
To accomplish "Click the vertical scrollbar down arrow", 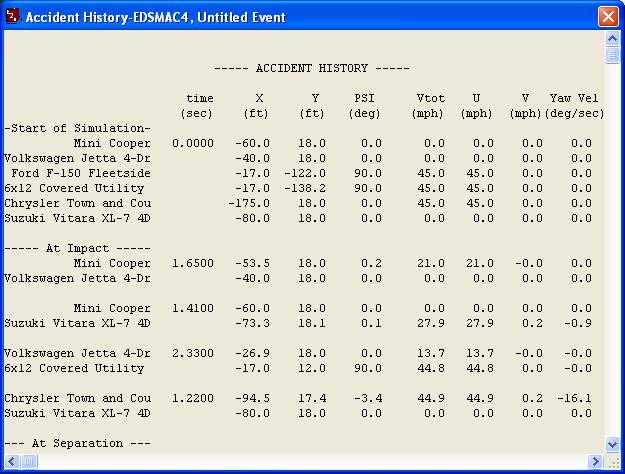I will (x=612, y=444).
